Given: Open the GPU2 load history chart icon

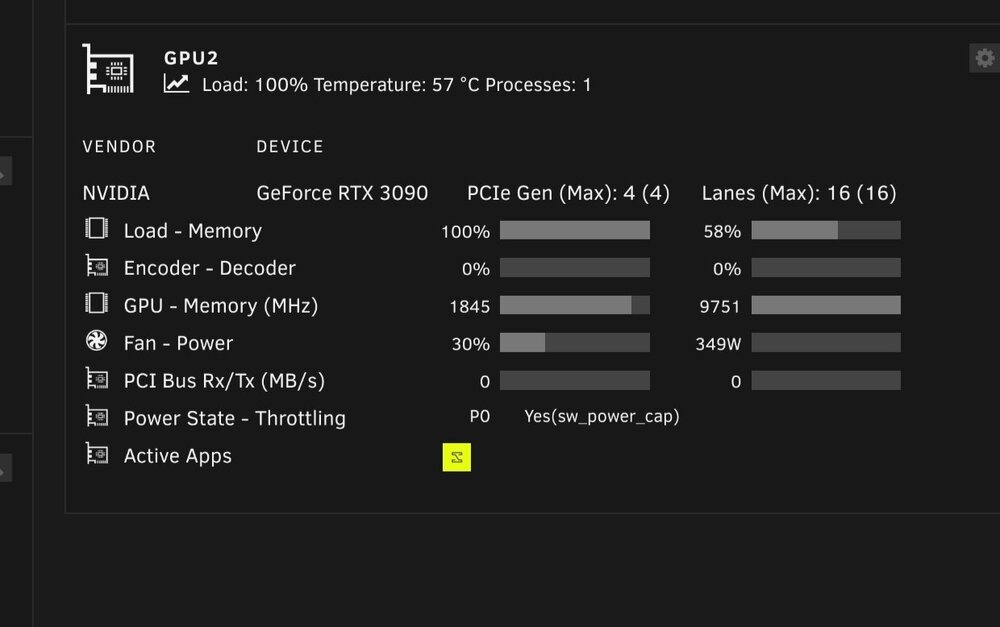Looking at the screenshot, I should click(176, 84).
